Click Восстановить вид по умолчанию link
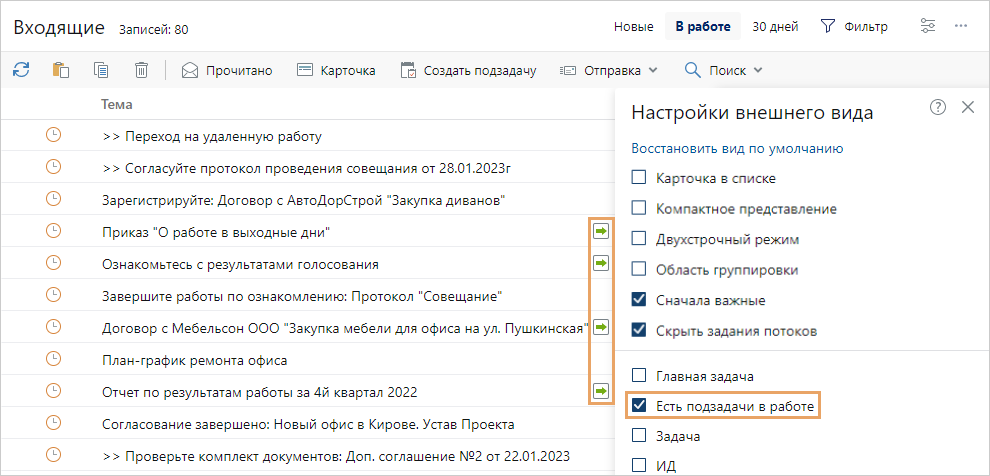This screenshot has width=990, height=476. 738,149
